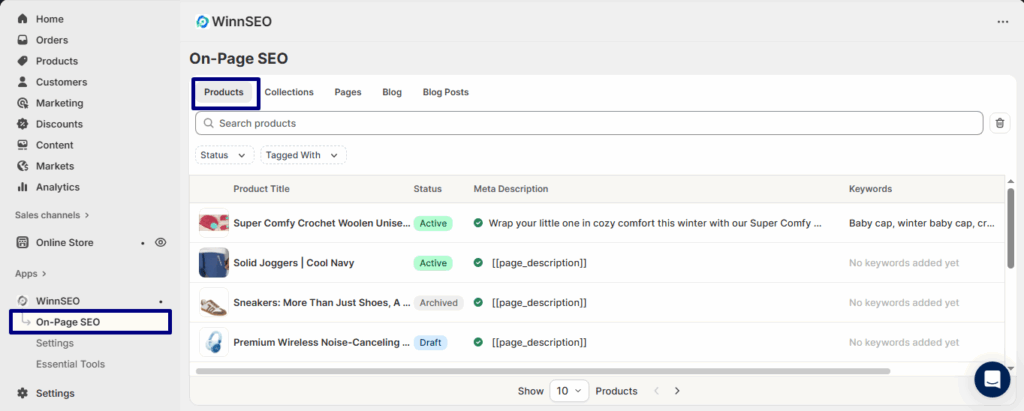Click the Content icon in sidebar
Viewport: 1024px width, 411px height.
click(23, 144)
